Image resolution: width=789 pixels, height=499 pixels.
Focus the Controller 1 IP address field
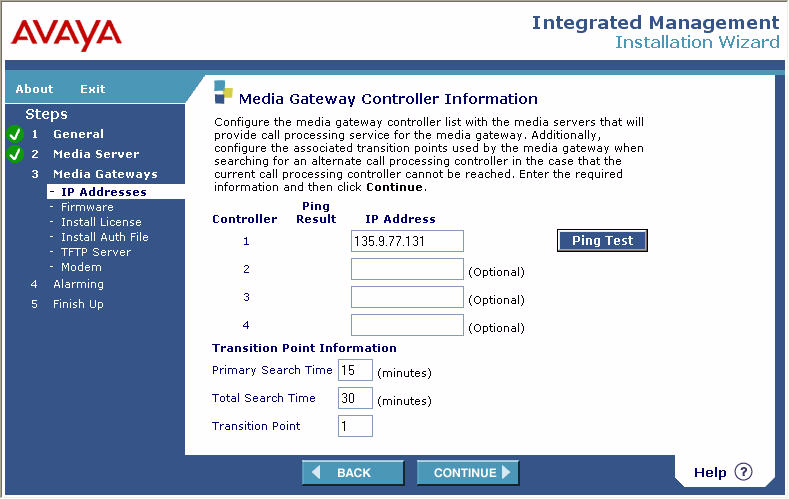click(407, 241)
